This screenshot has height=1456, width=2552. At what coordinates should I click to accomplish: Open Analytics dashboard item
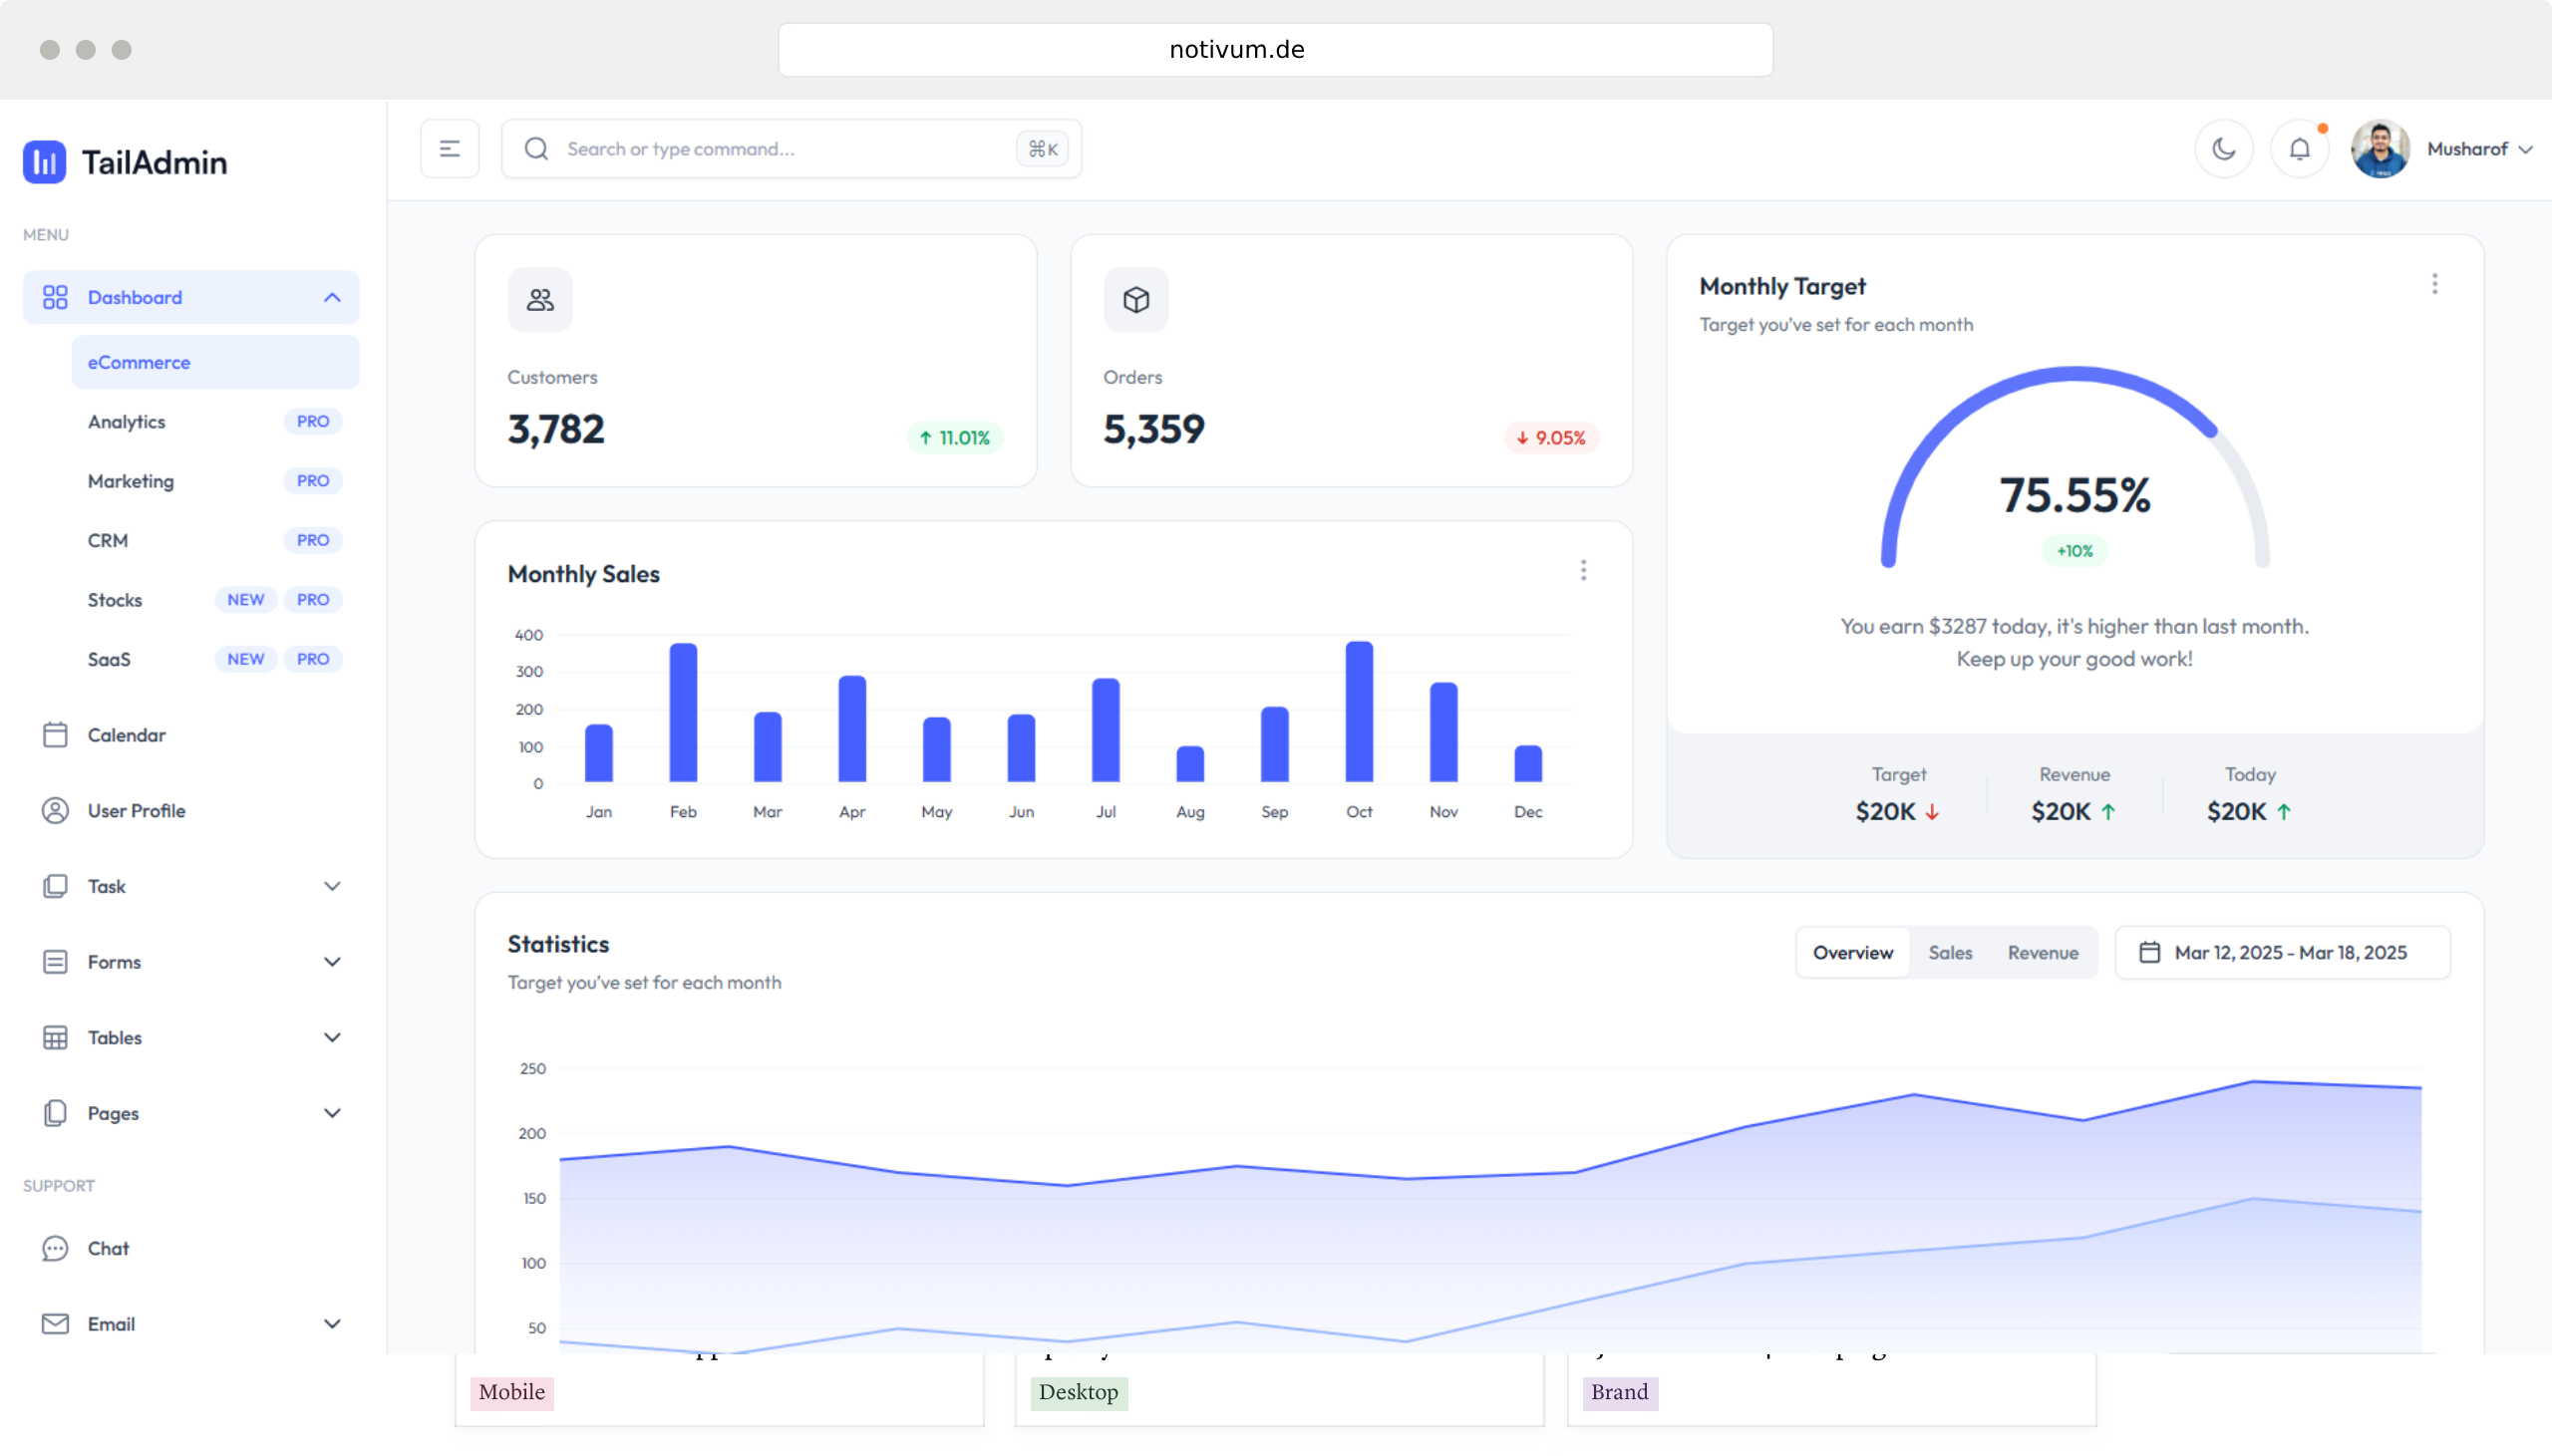pos(215,422)
